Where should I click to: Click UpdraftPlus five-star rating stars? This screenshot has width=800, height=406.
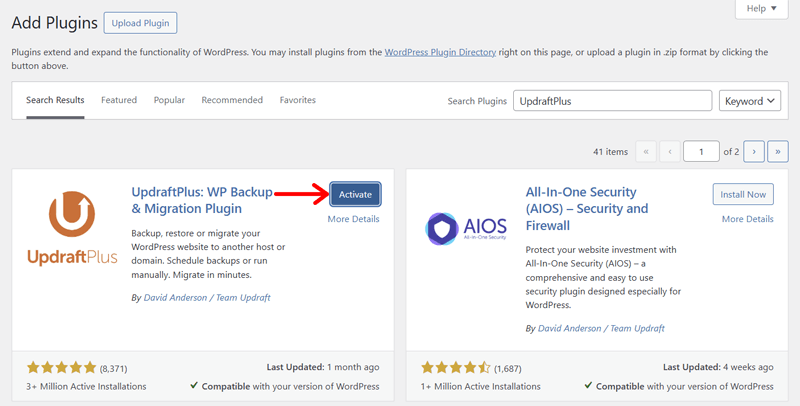pos(61,368)
